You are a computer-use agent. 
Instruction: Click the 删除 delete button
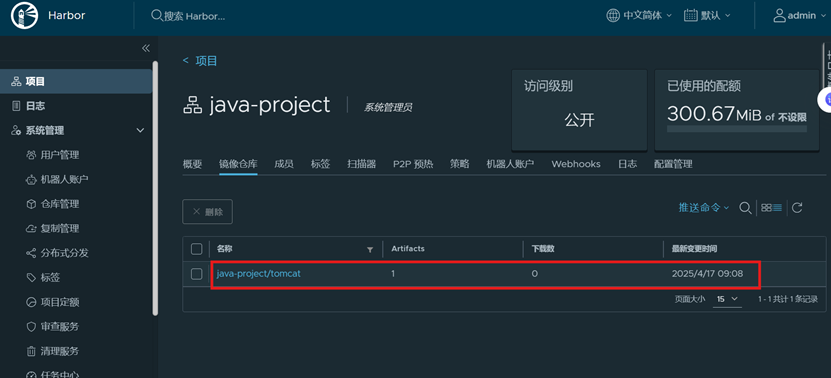208,212
